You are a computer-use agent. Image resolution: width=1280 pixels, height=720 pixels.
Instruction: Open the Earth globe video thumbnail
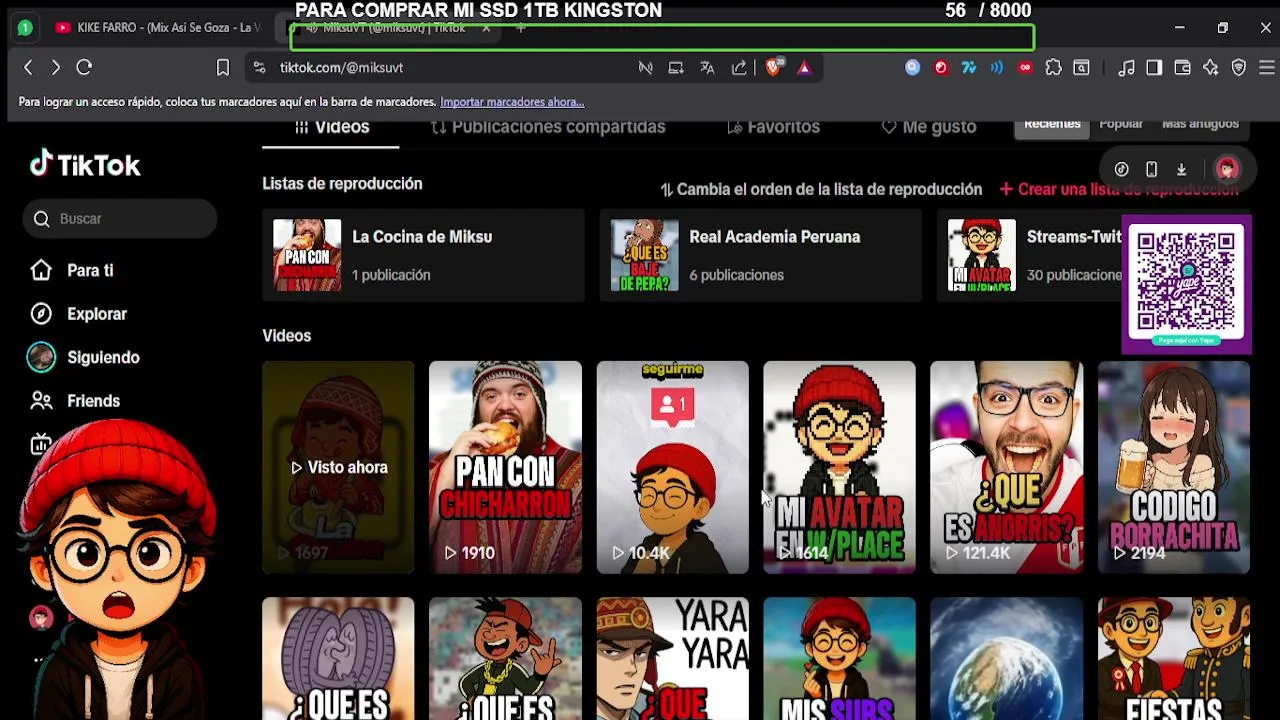[1006, 659]
